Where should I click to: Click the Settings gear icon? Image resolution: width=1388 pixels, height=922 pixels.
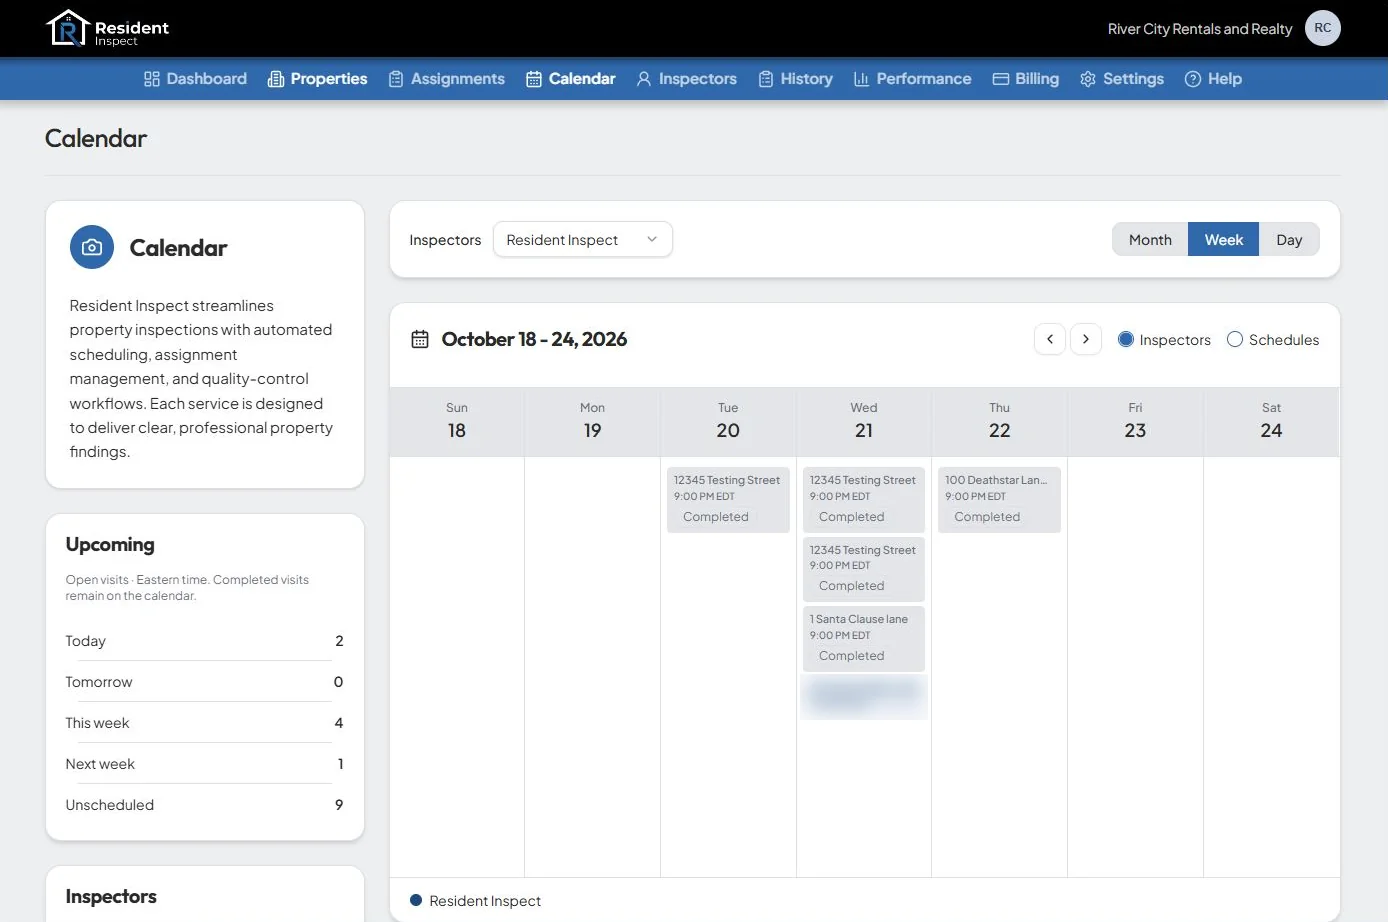tap(1088, 79)
